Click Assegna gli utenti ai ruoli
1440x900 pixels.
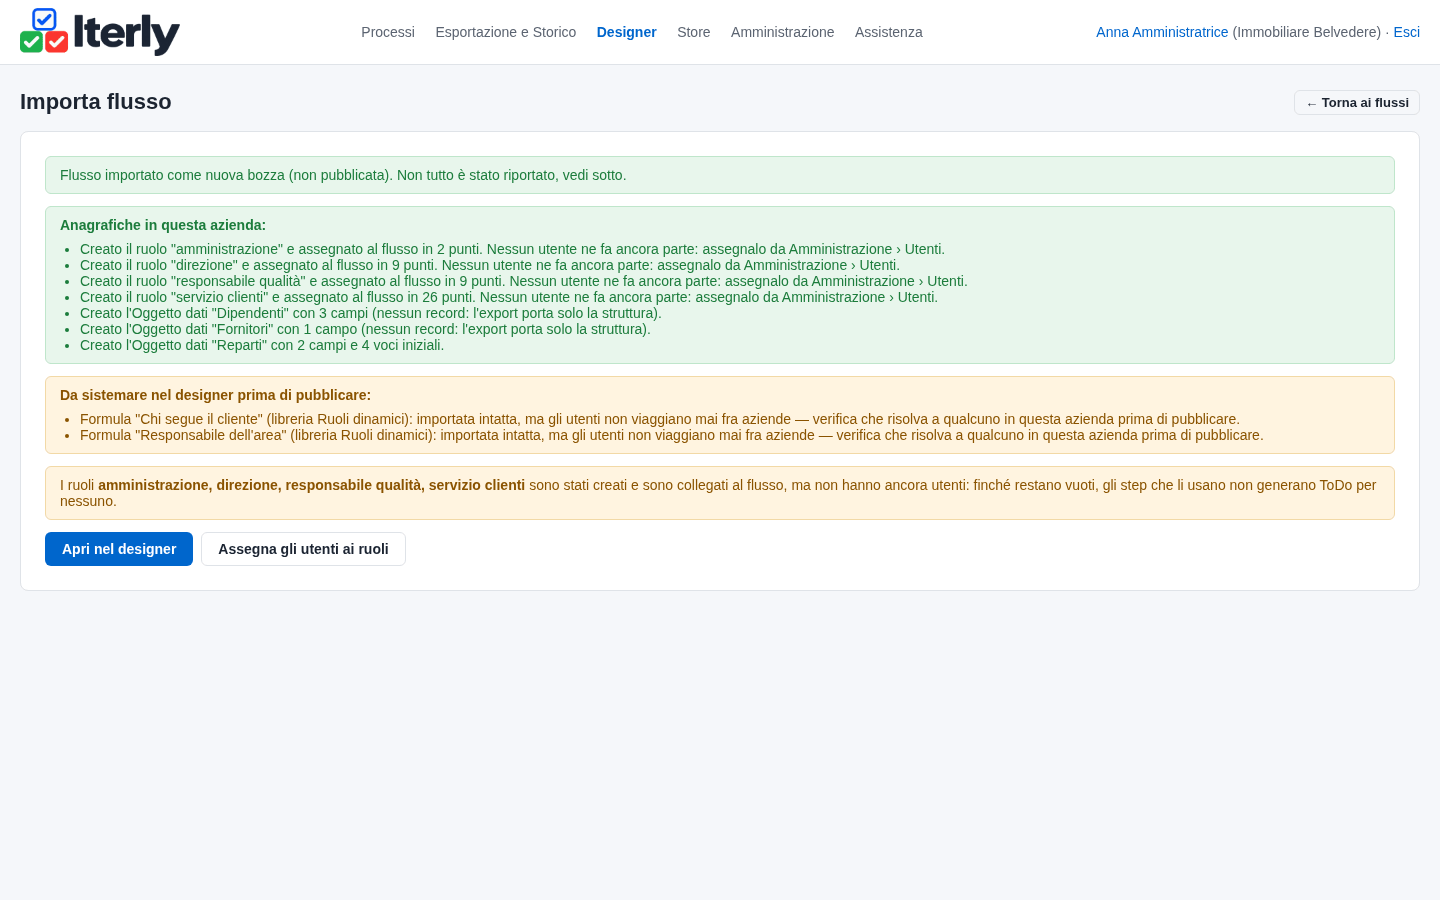pyautogui.click(x=303, y=549)
